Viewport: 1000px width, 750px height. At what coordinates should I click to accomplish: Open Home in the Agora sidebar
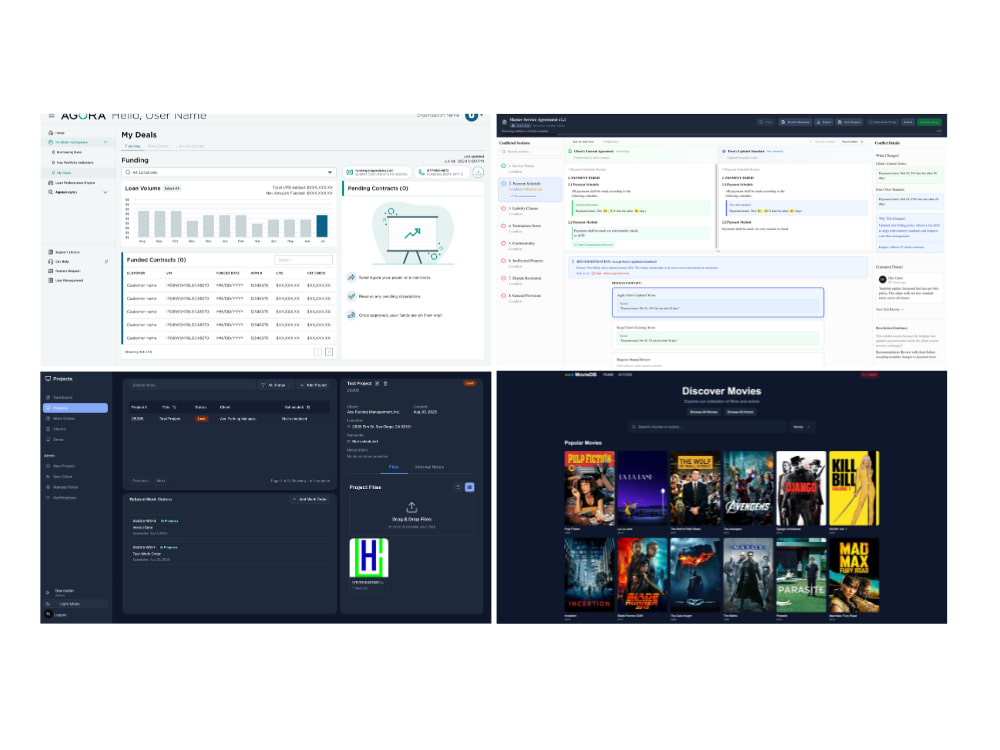[x=57, y=133]
